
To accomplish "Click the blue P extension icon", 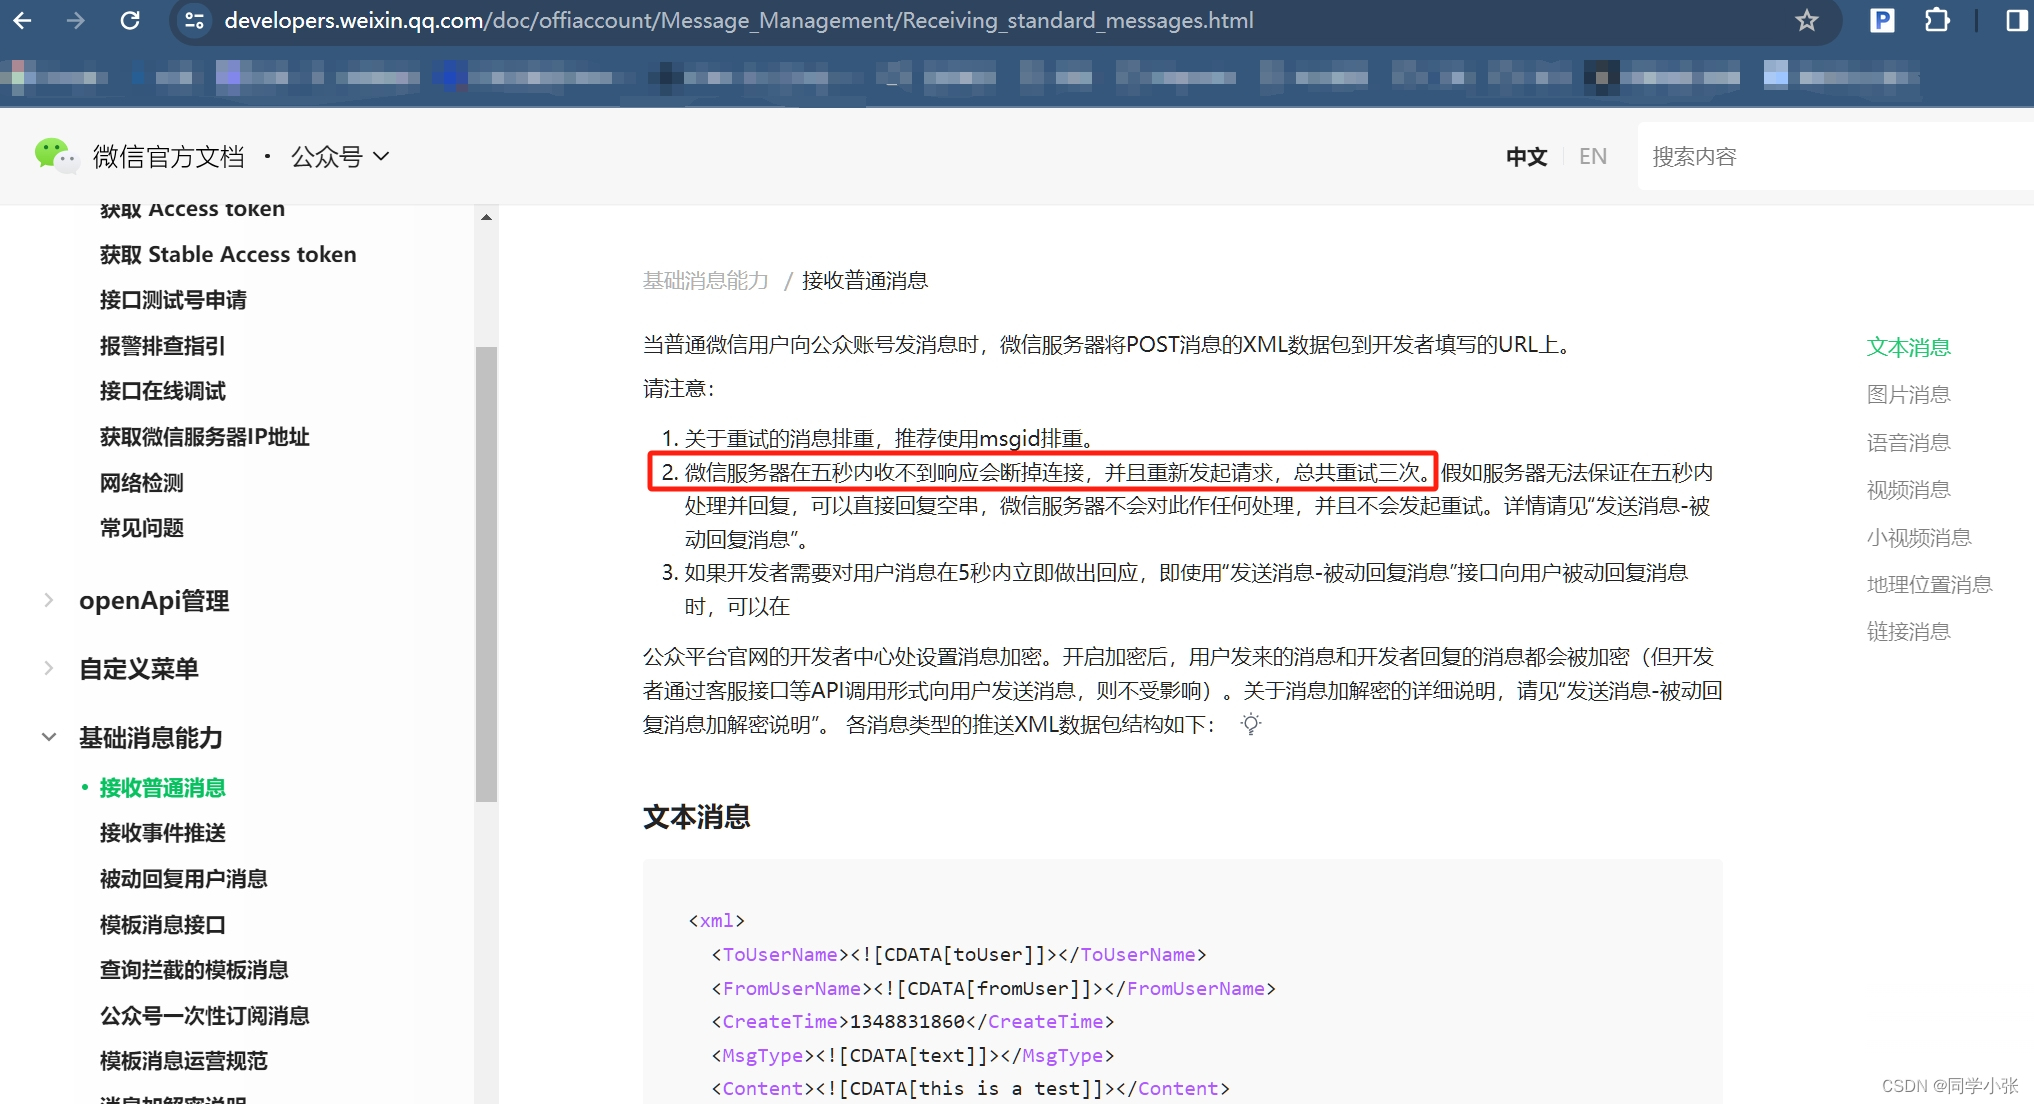I will click(1882, 20).
